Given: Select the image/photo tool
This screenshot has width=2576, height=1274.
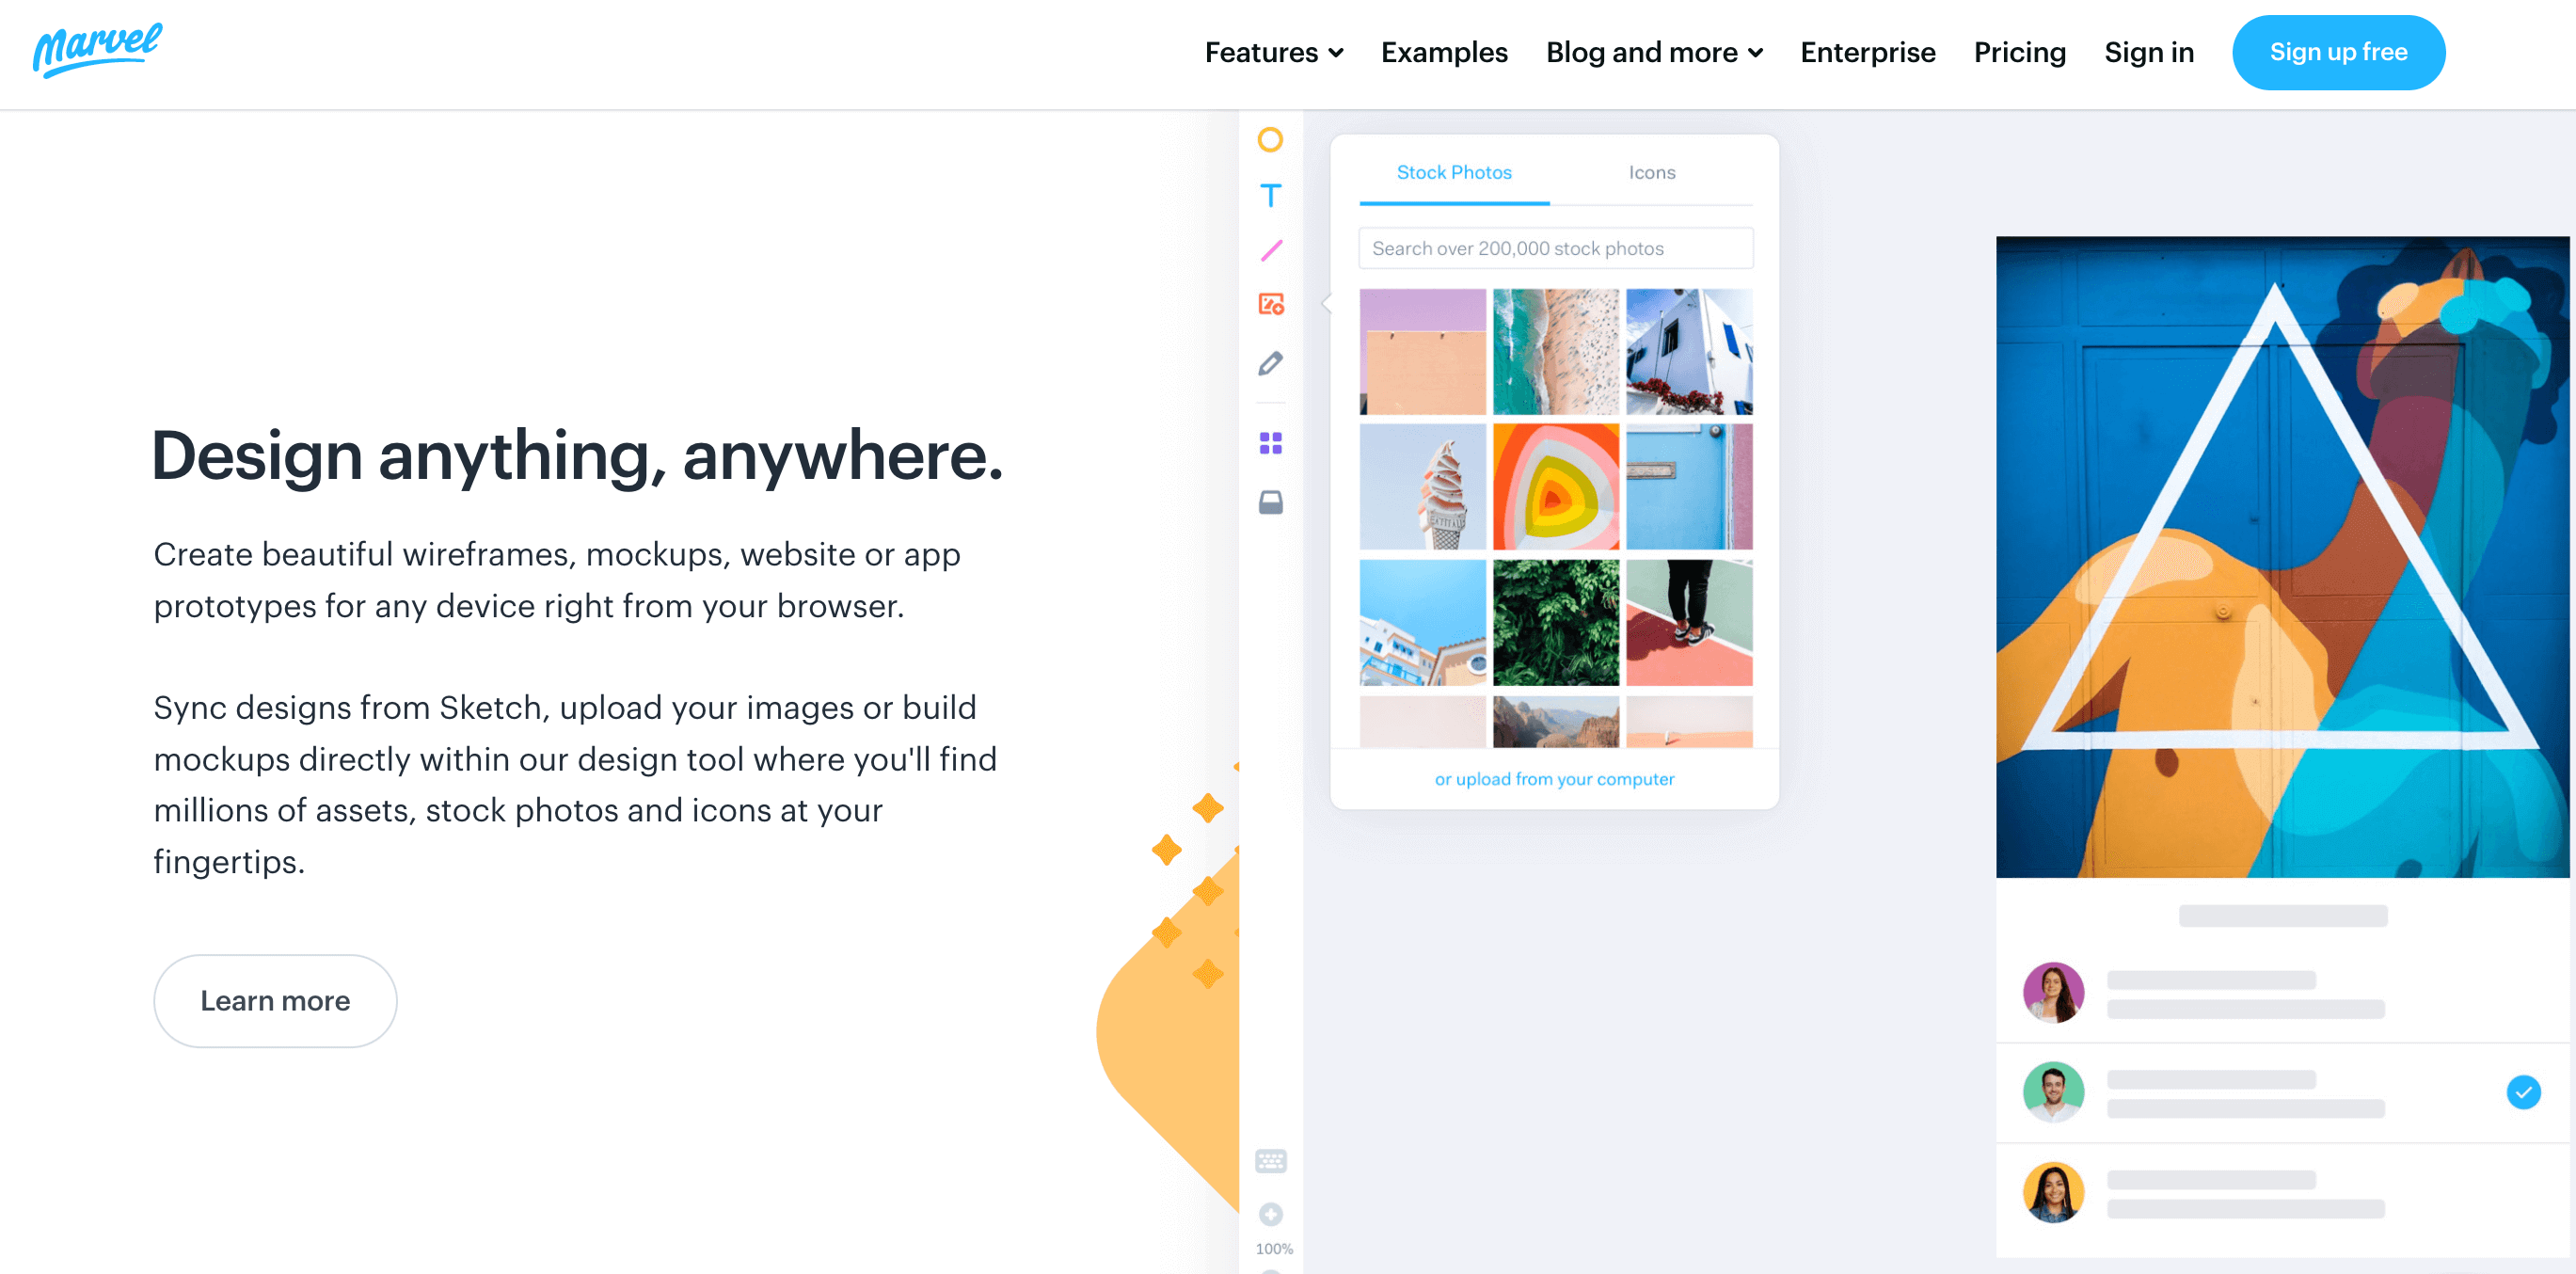Looking at the screenshot, I should click(x=1273, y=306).
